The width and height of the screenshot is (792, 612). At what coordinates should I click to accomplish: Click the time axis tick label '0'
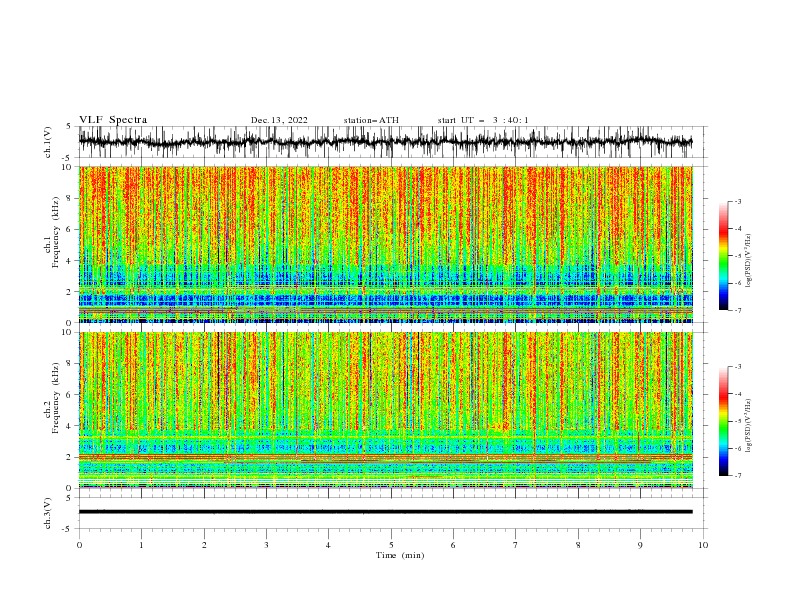pos(79,545)
